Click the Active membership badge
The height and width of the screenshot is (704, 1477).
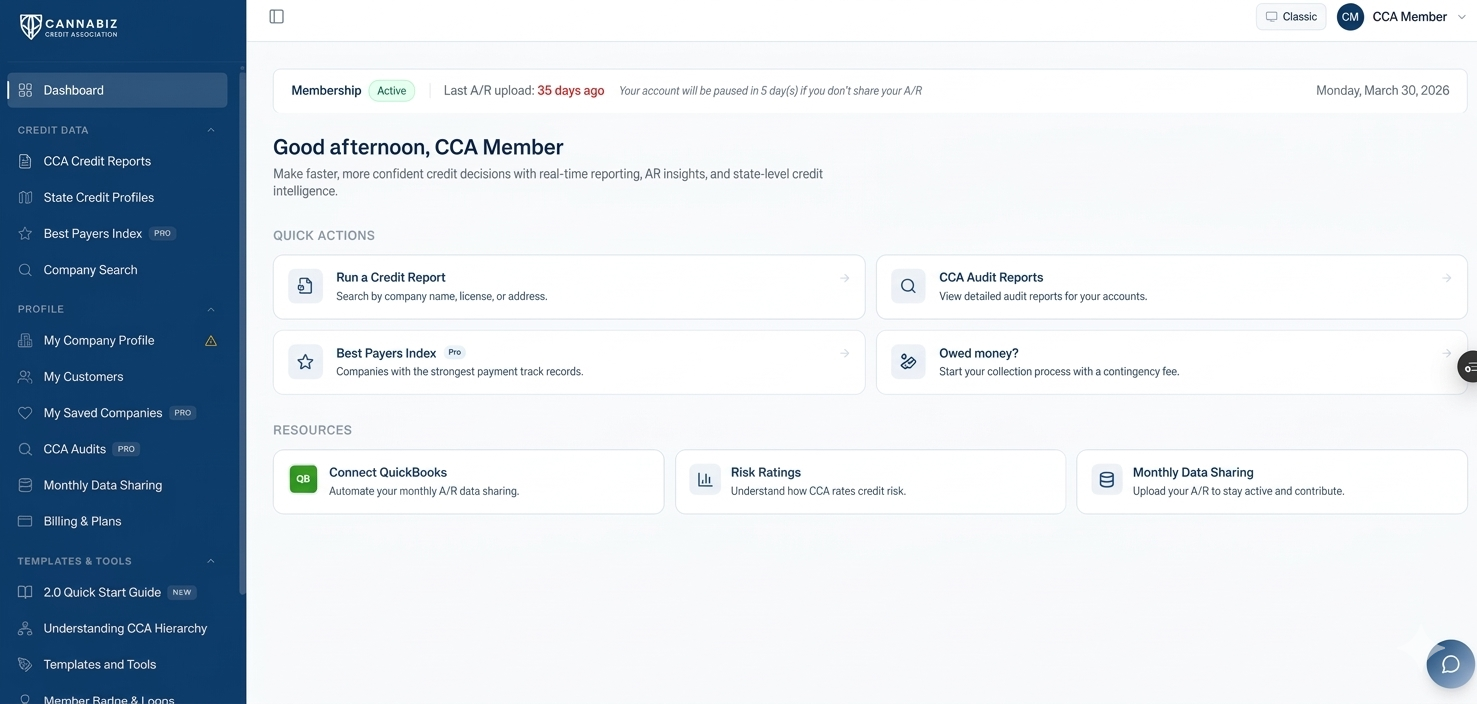pos(392,91)
